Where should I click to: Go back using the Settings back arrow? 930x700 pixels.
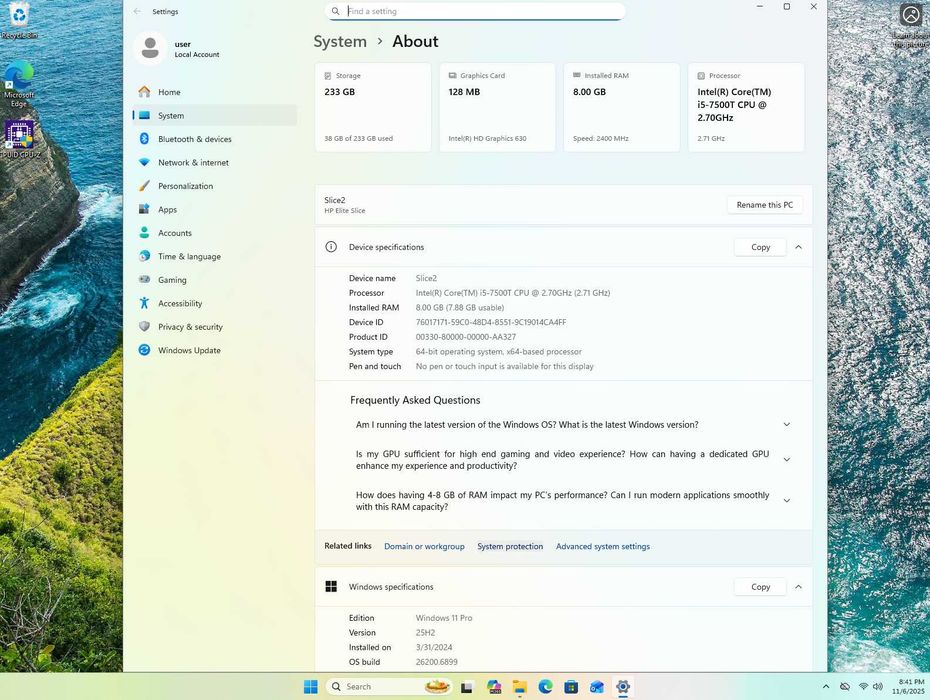[x=138, y=11]
